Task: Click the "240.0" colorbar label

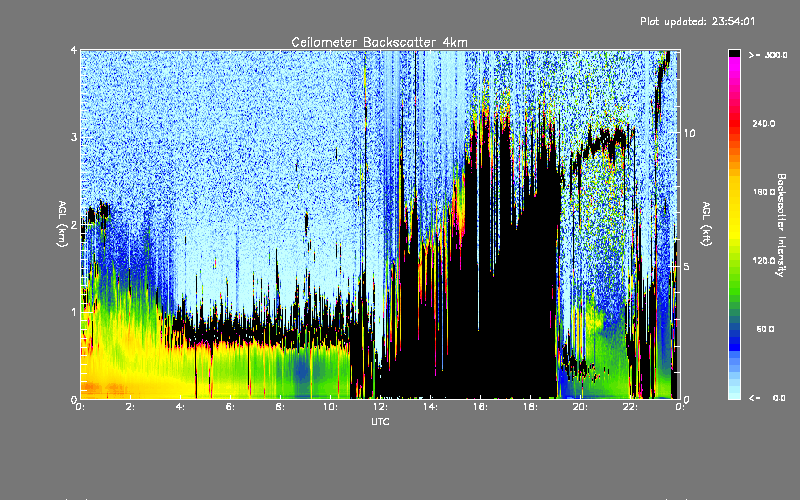Action: (764, 123)
